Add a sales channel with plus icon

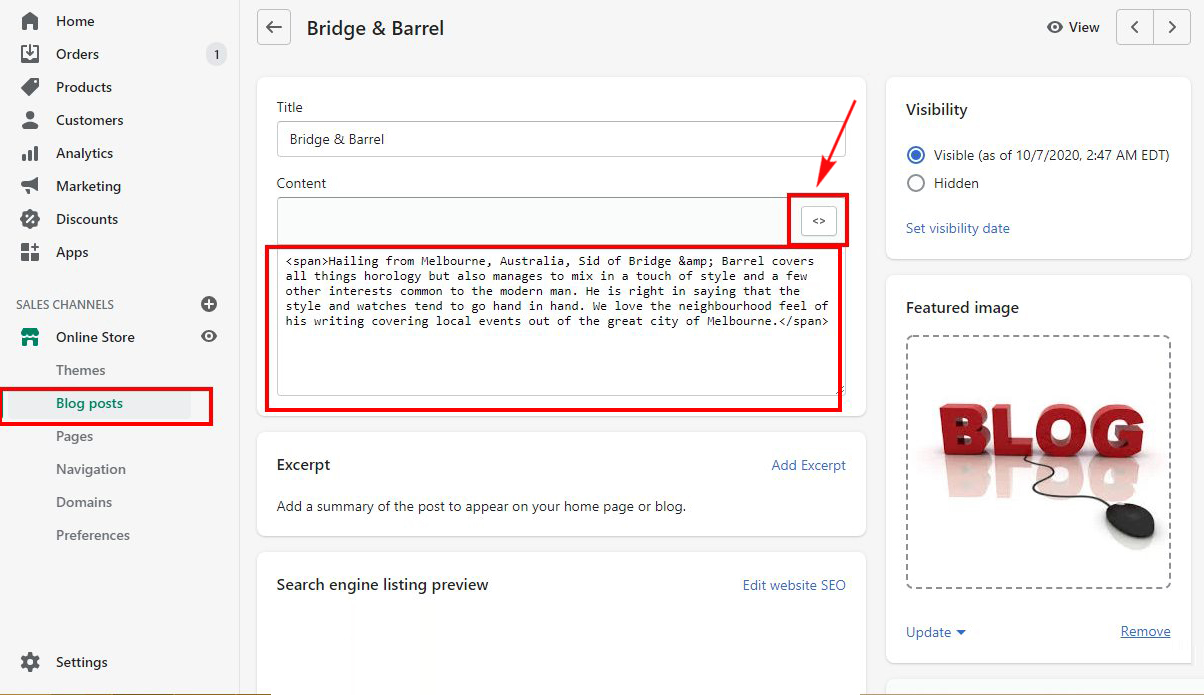click(209, 304)
